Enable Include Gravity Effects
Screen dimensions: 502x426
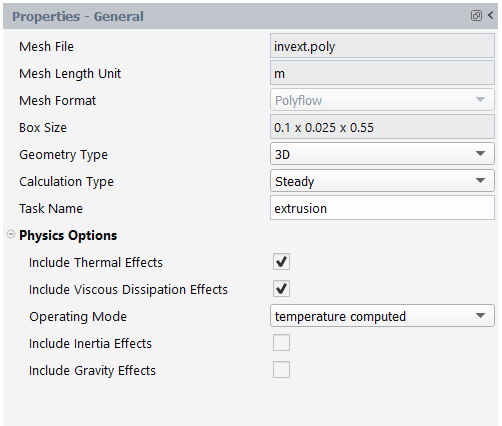[281, 370]
